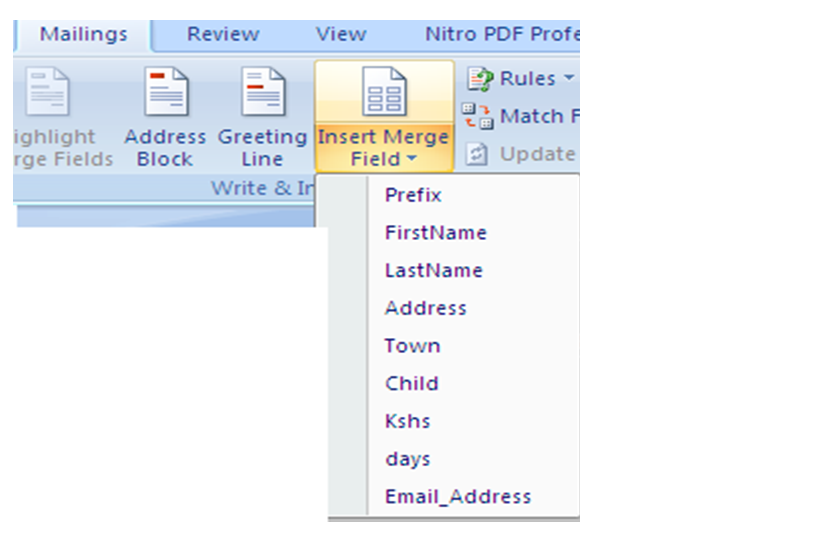Click the Address Block icon
Screen dimensions: 839x539
(x=165, y=93)
